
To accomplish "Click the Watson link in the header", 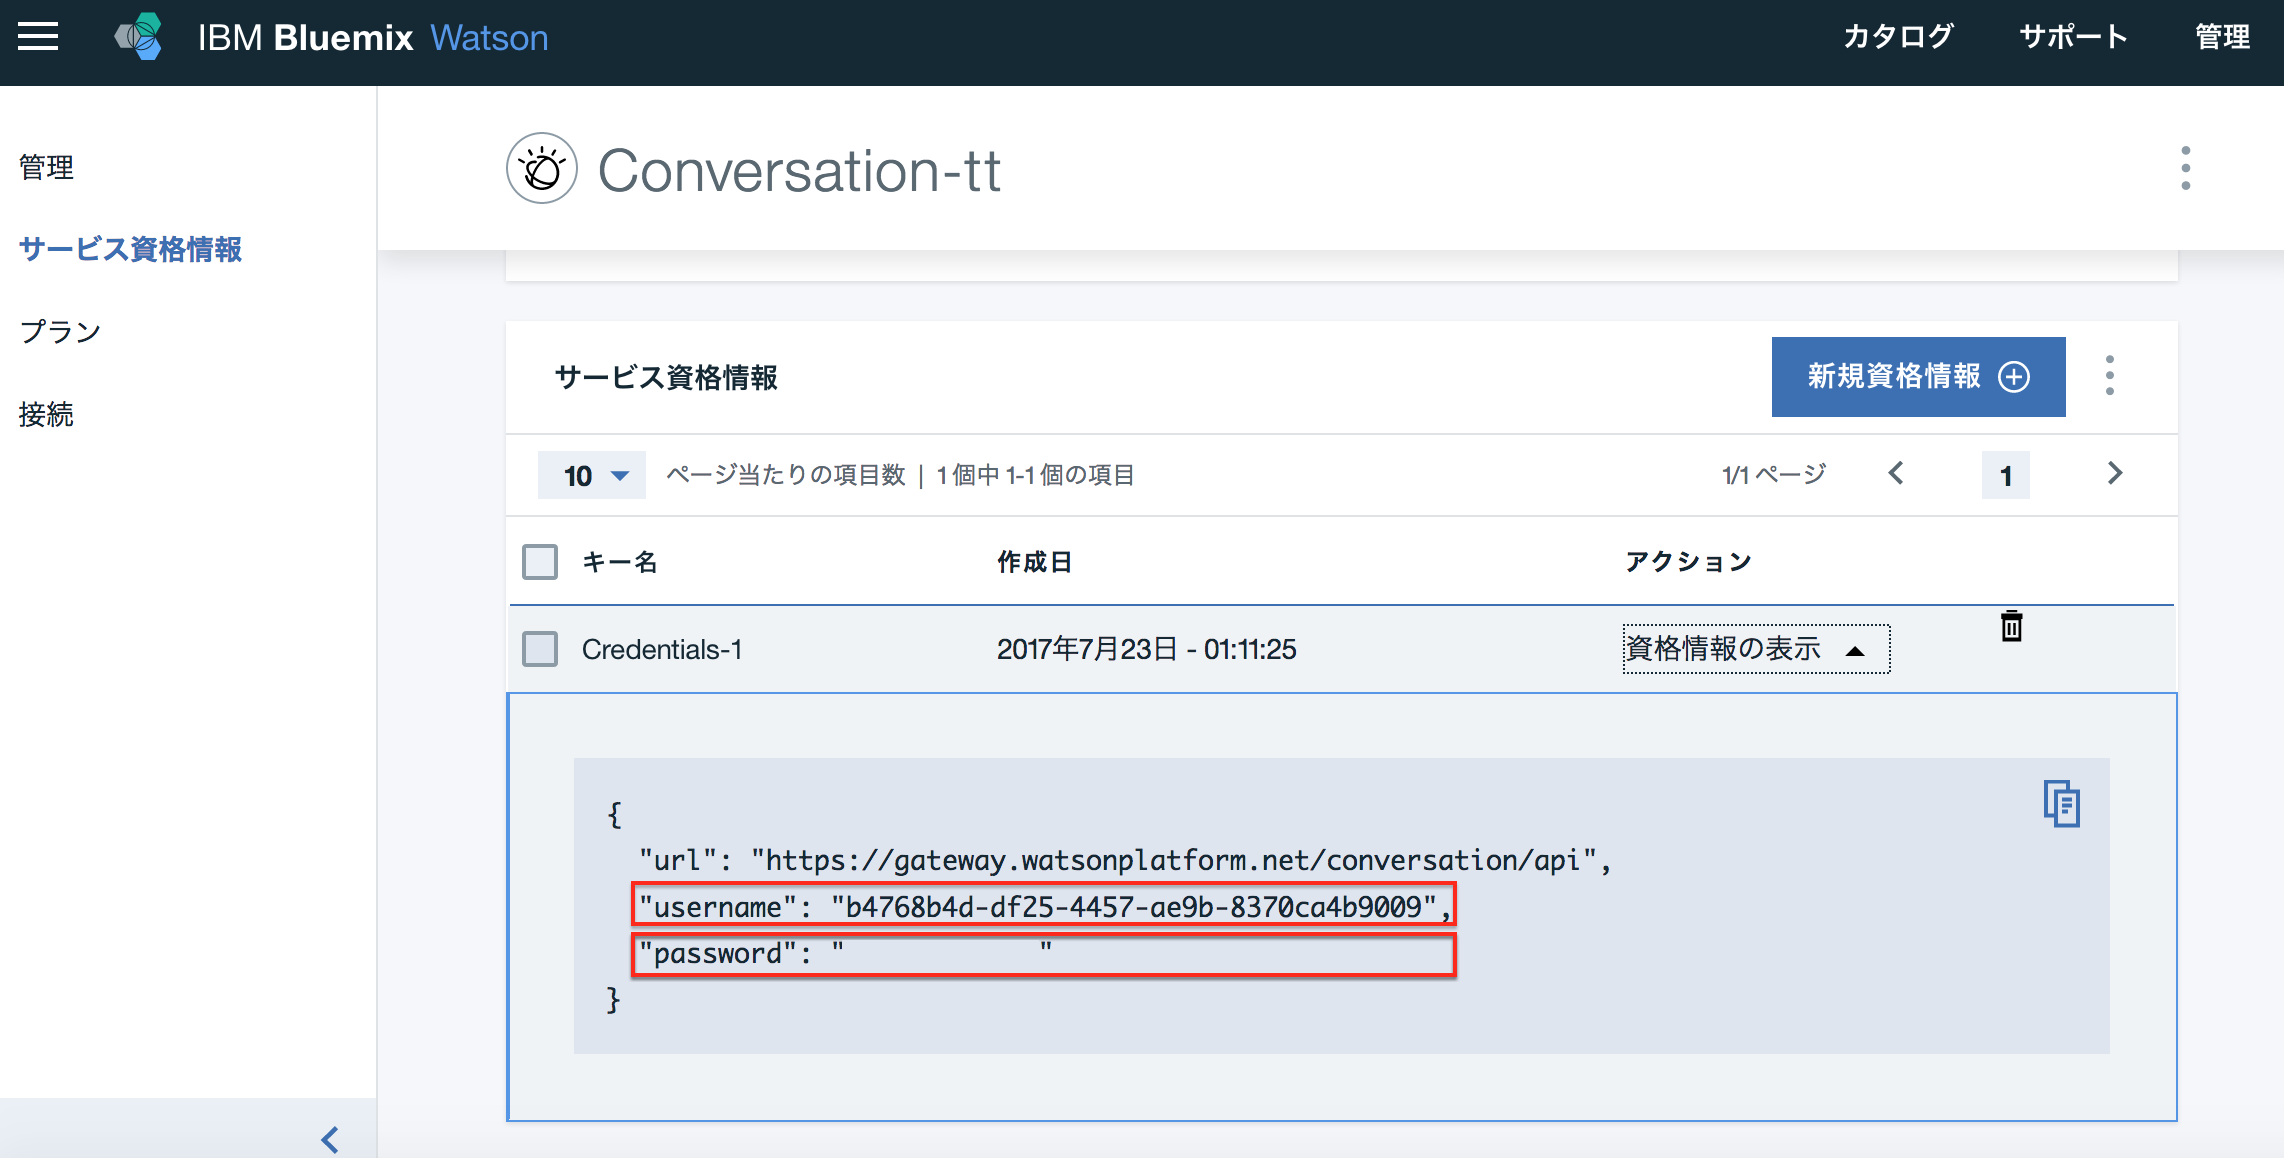I will pos(489,37).
